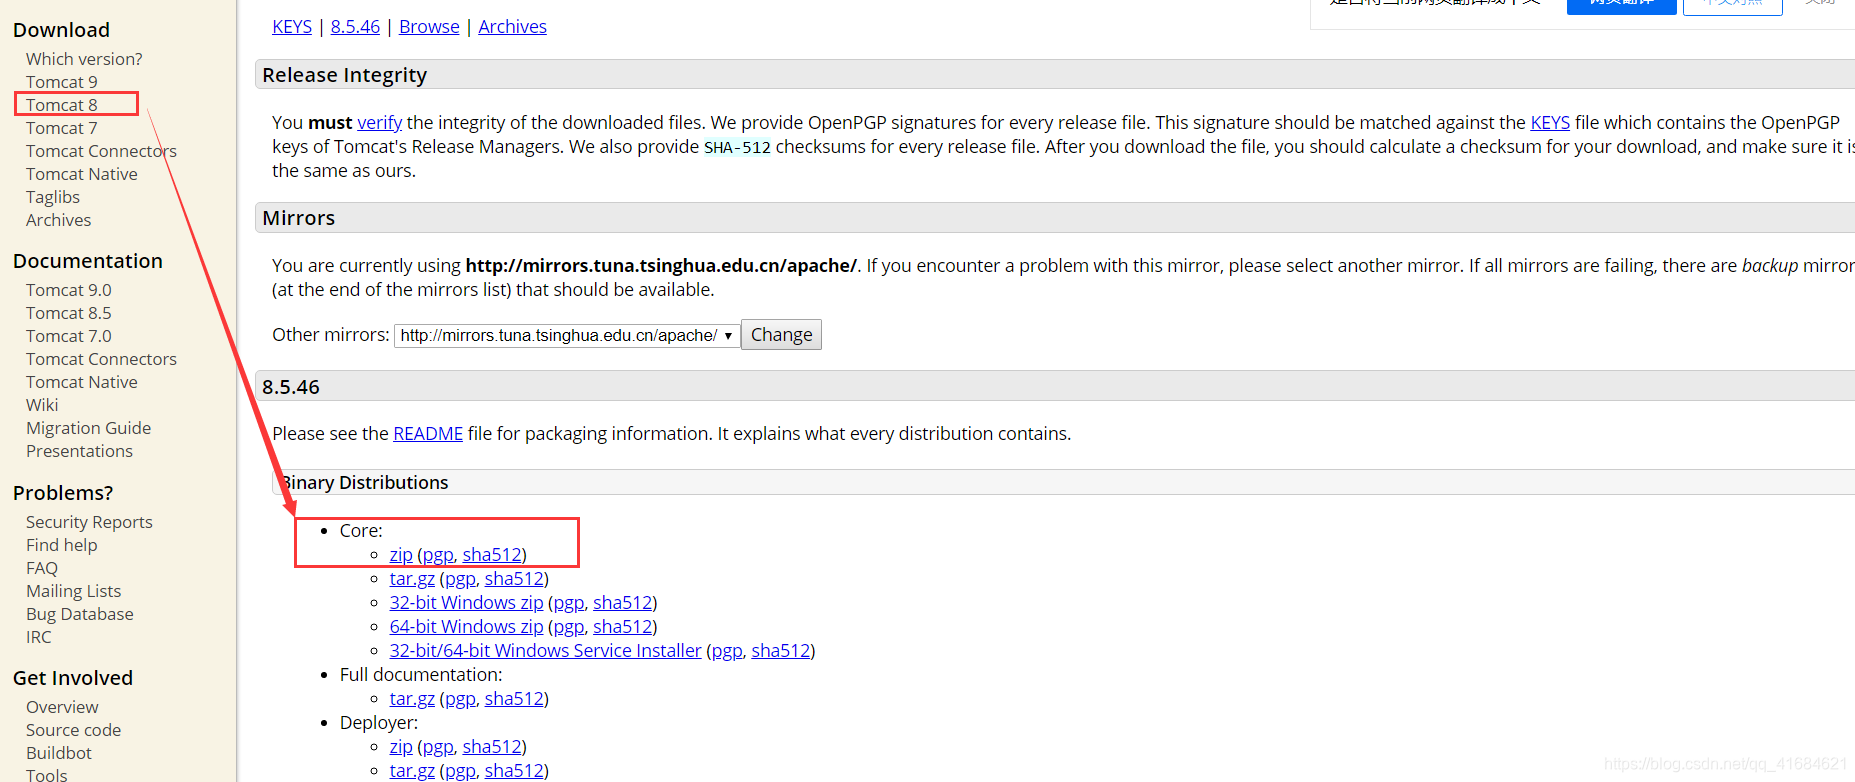Open pgp signature for Core zip
The width and height of the screenshot is (1855, 782).
[438, 555]
